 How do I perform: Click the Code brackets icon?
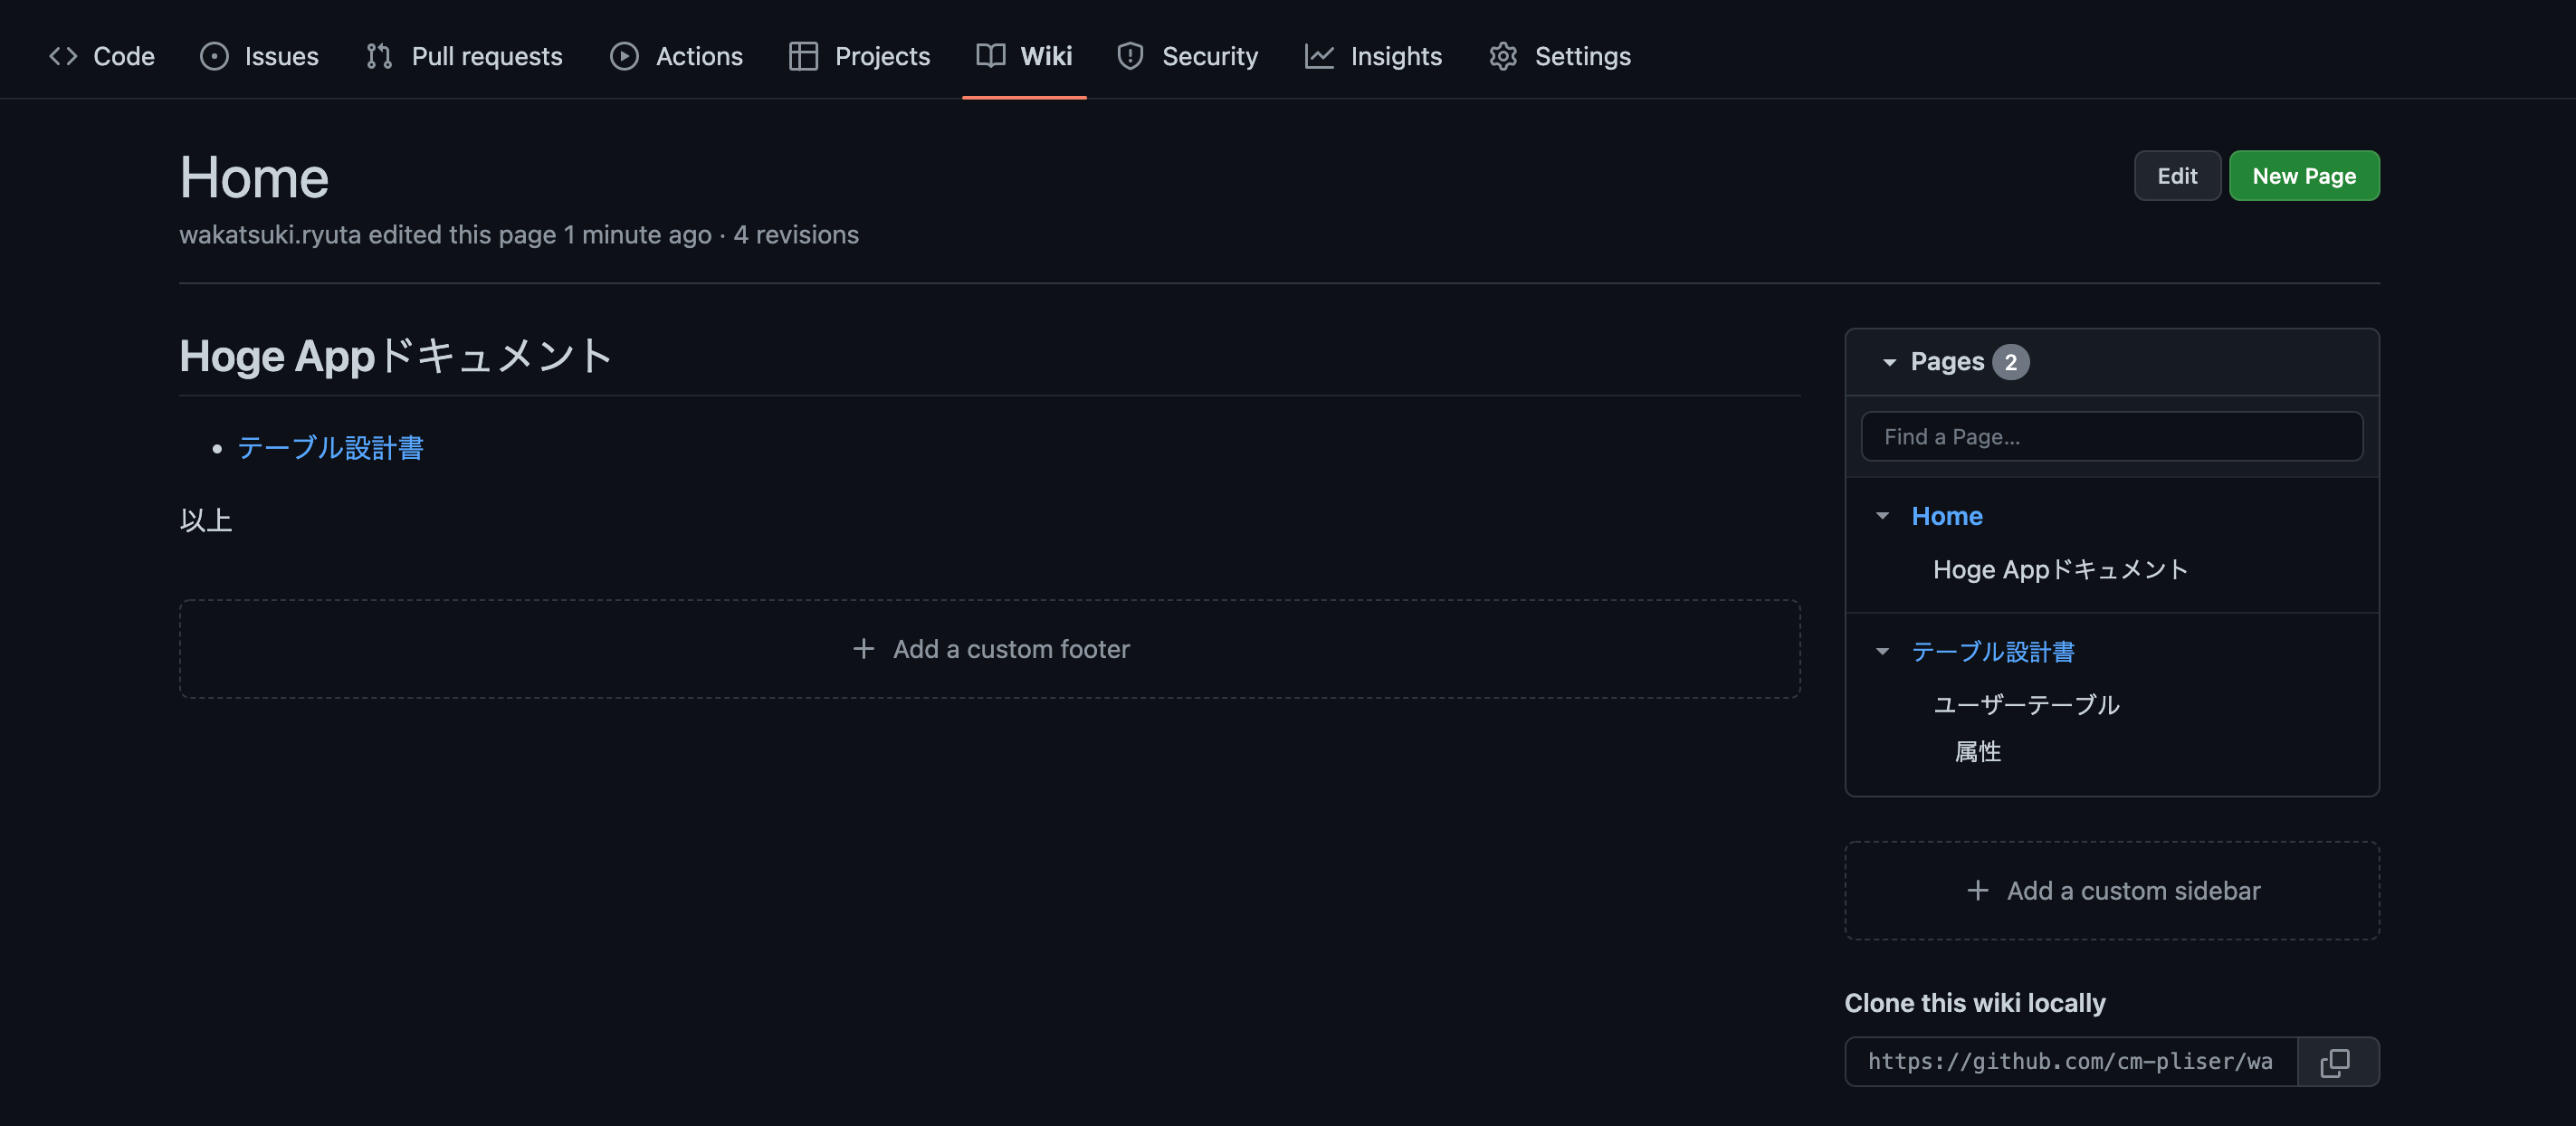pos(63,56)
